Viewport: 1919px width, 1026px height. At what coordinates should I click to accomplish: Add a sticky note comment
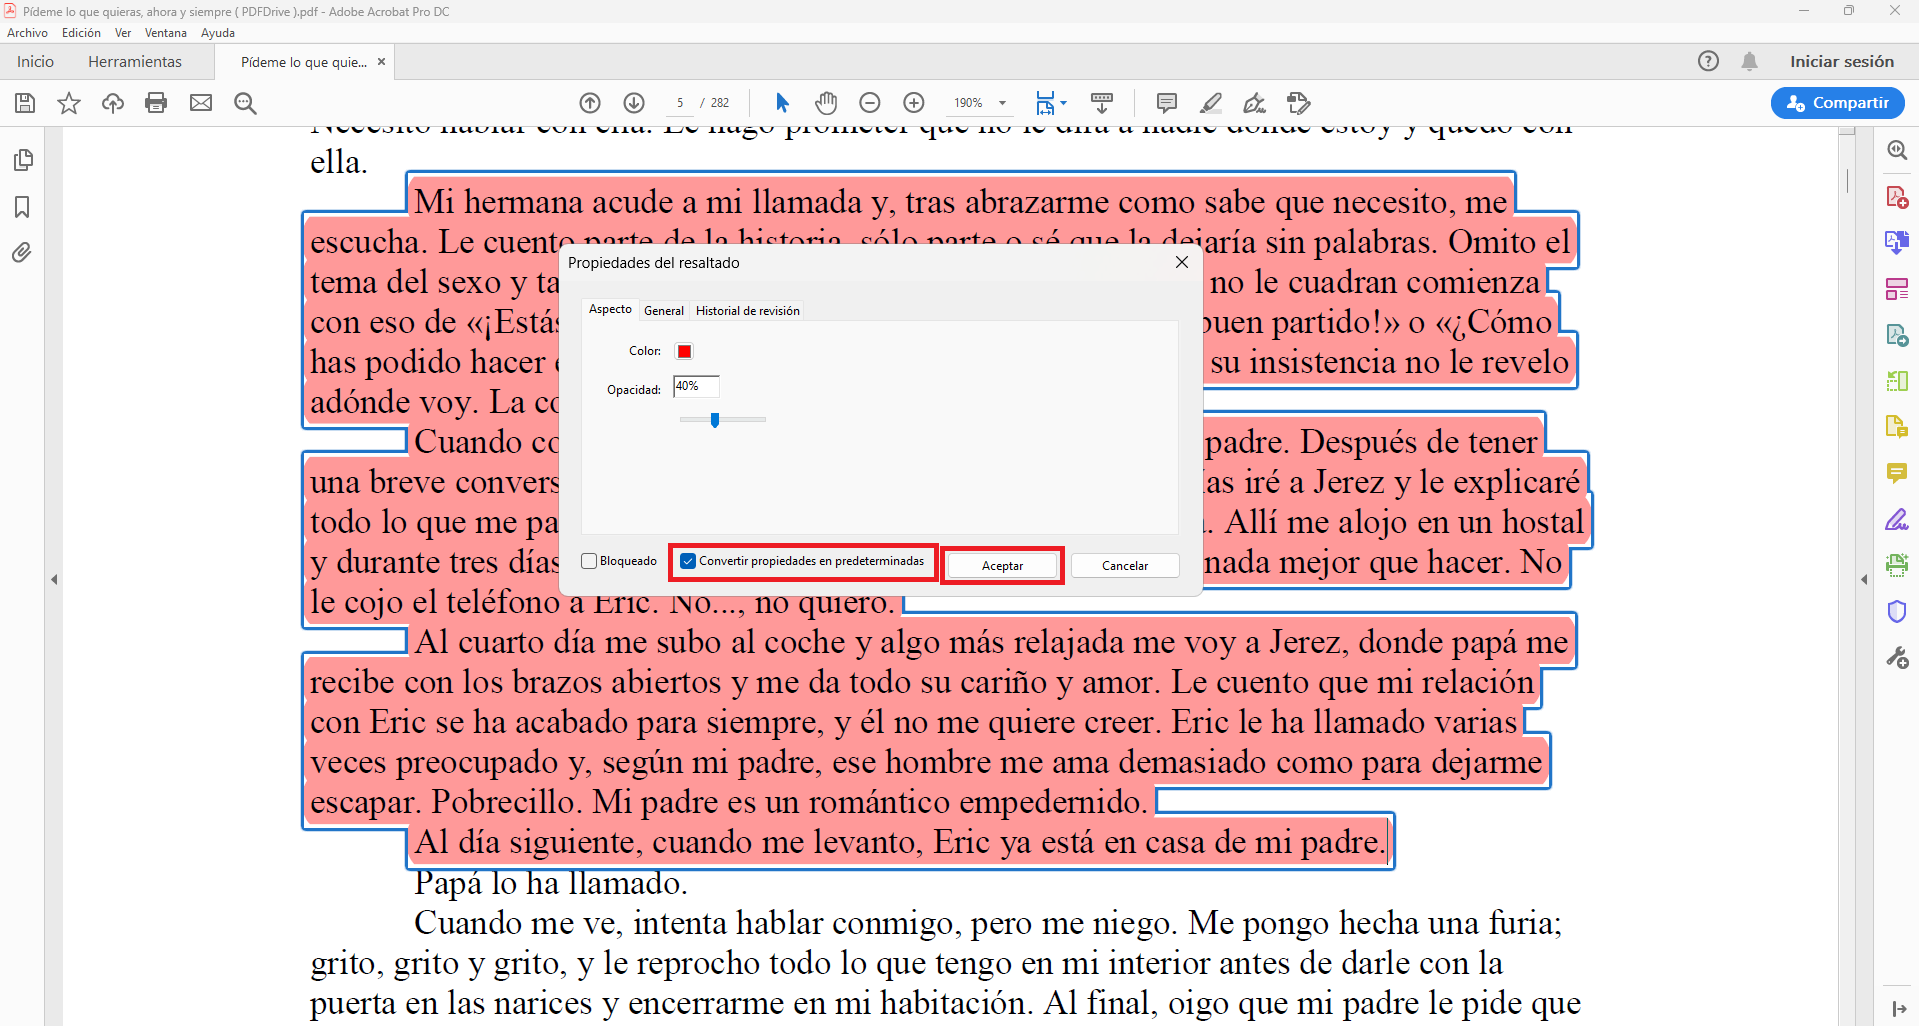click(x=1166, y=103)
